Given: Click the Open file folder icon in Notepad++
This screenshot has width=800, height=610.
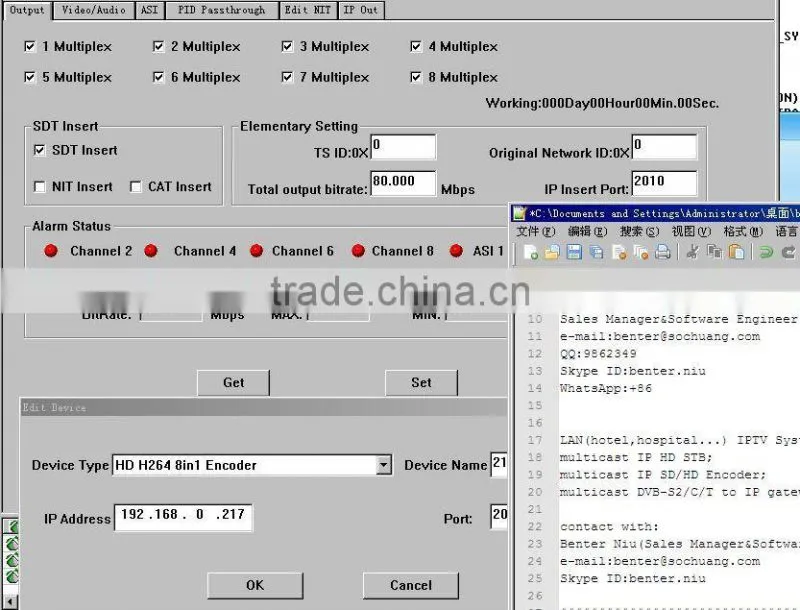Looking at the screenshot, I should coord(552,252).
